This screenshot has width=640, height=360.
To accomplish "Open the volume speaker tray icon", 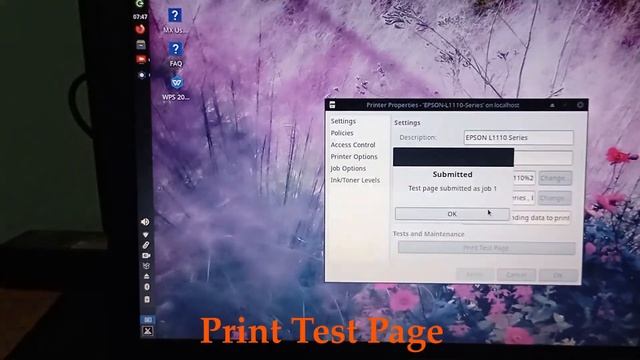I will point(145,222).
